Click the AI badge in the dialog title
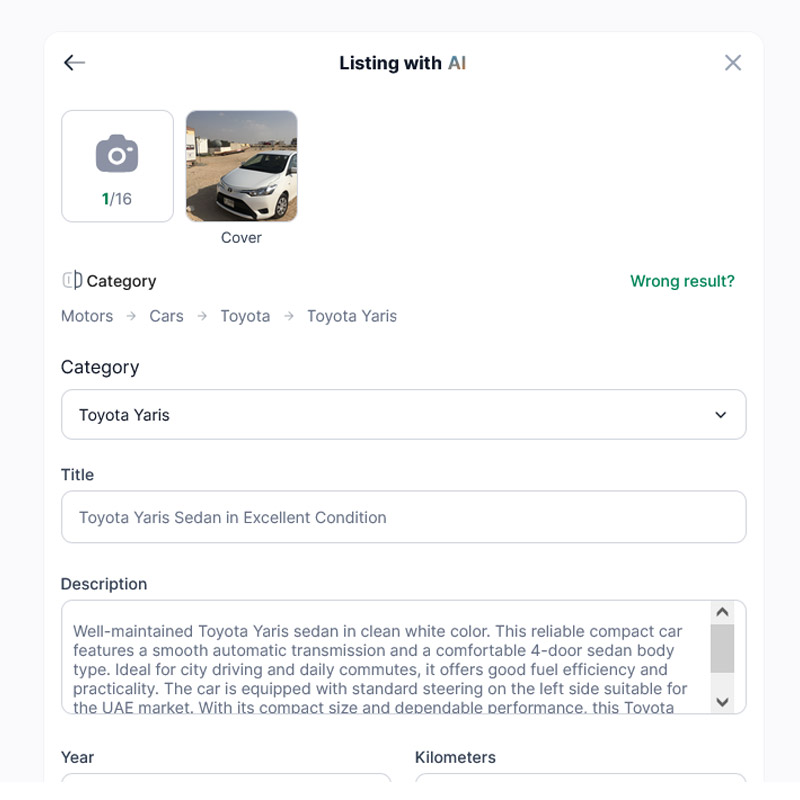The height and width of the screenshot is (800, 800). [458, 62]
